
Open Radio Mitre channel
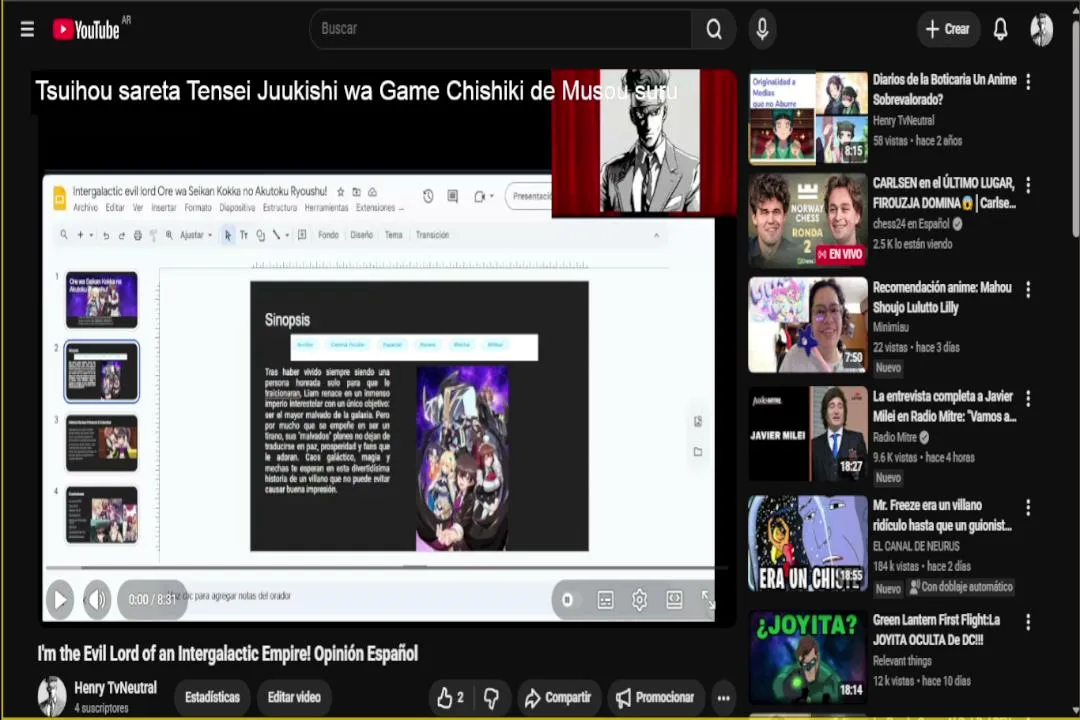click(x=895, y=437)
